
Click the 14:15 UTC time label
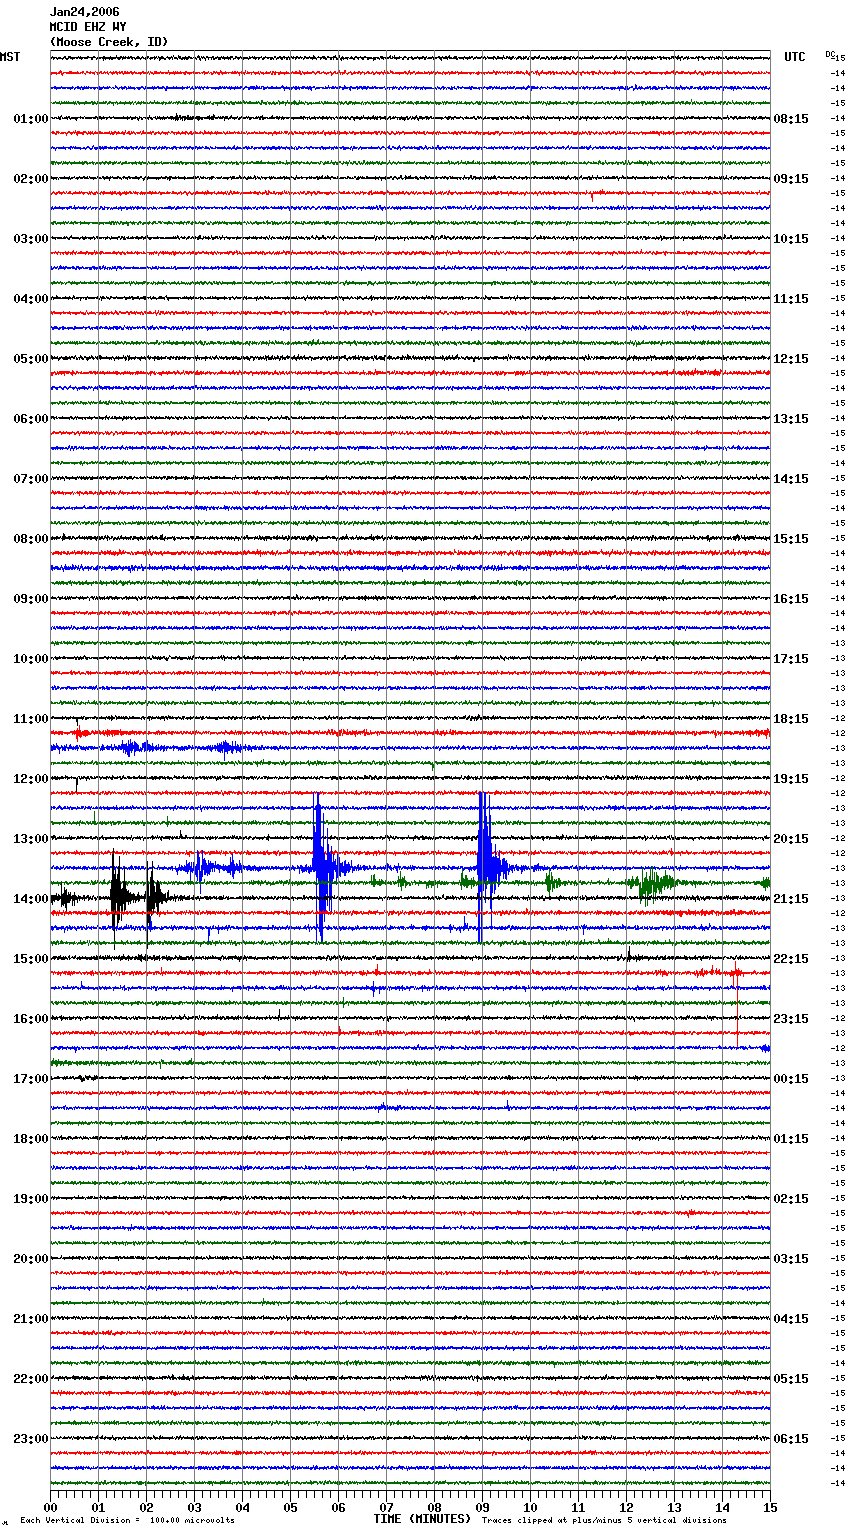tap(791, 479)
